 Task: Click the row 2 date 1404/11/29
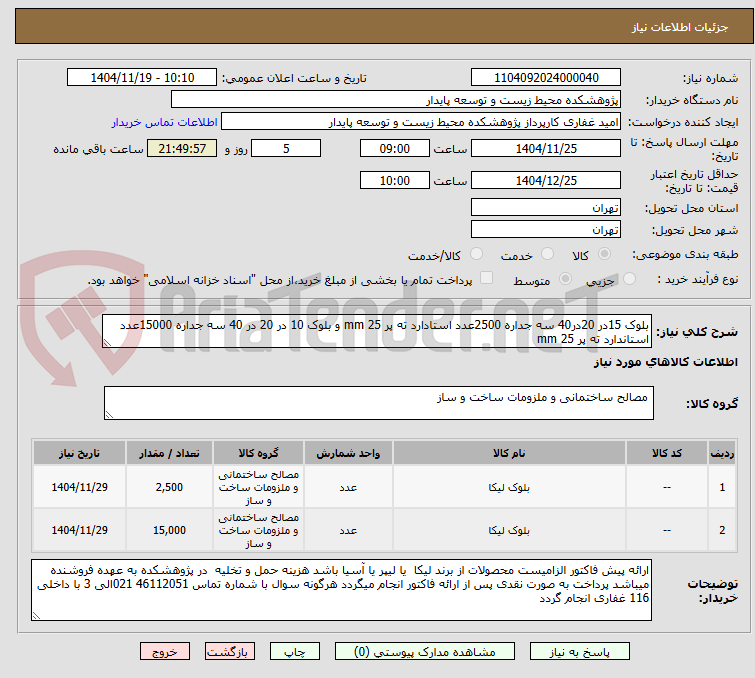coord(79,530)
